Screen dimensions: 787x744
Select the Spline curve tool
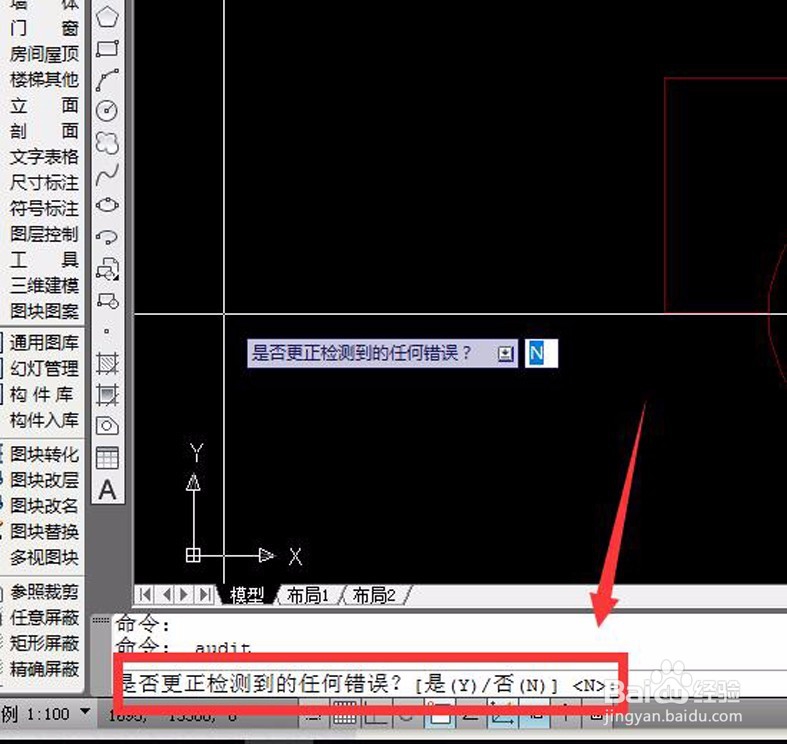pos(107,174)
